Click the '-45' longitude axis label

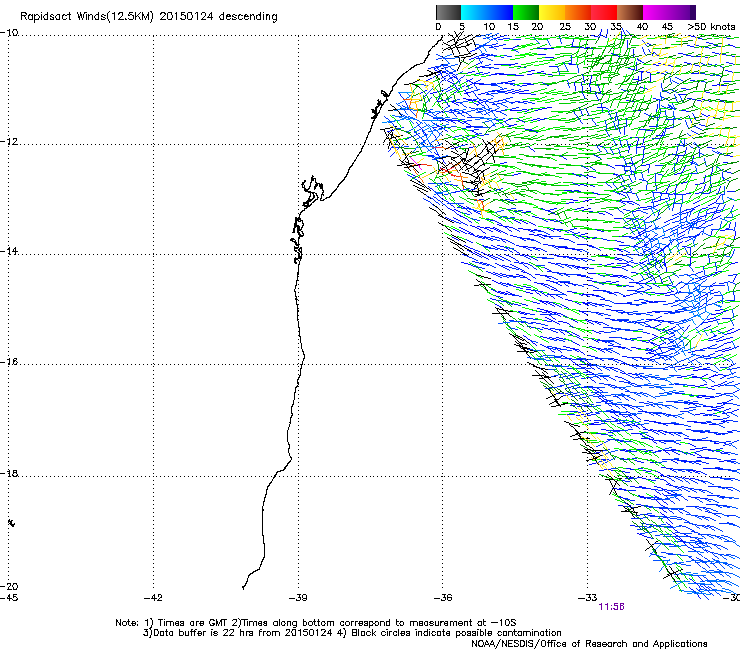(9, 598)
